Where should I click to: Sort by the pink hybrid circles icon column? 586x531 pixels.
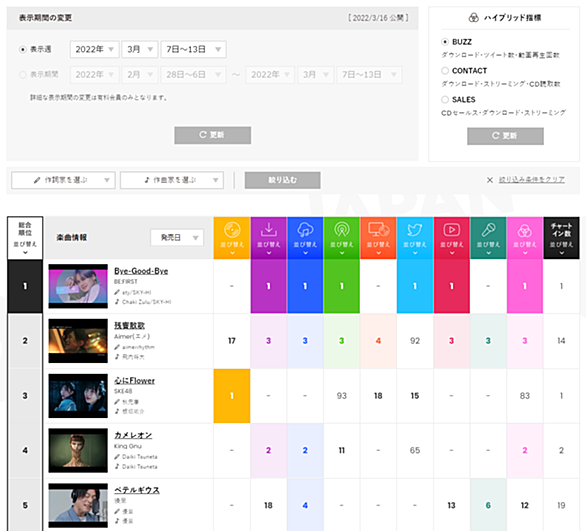[525, 238]
